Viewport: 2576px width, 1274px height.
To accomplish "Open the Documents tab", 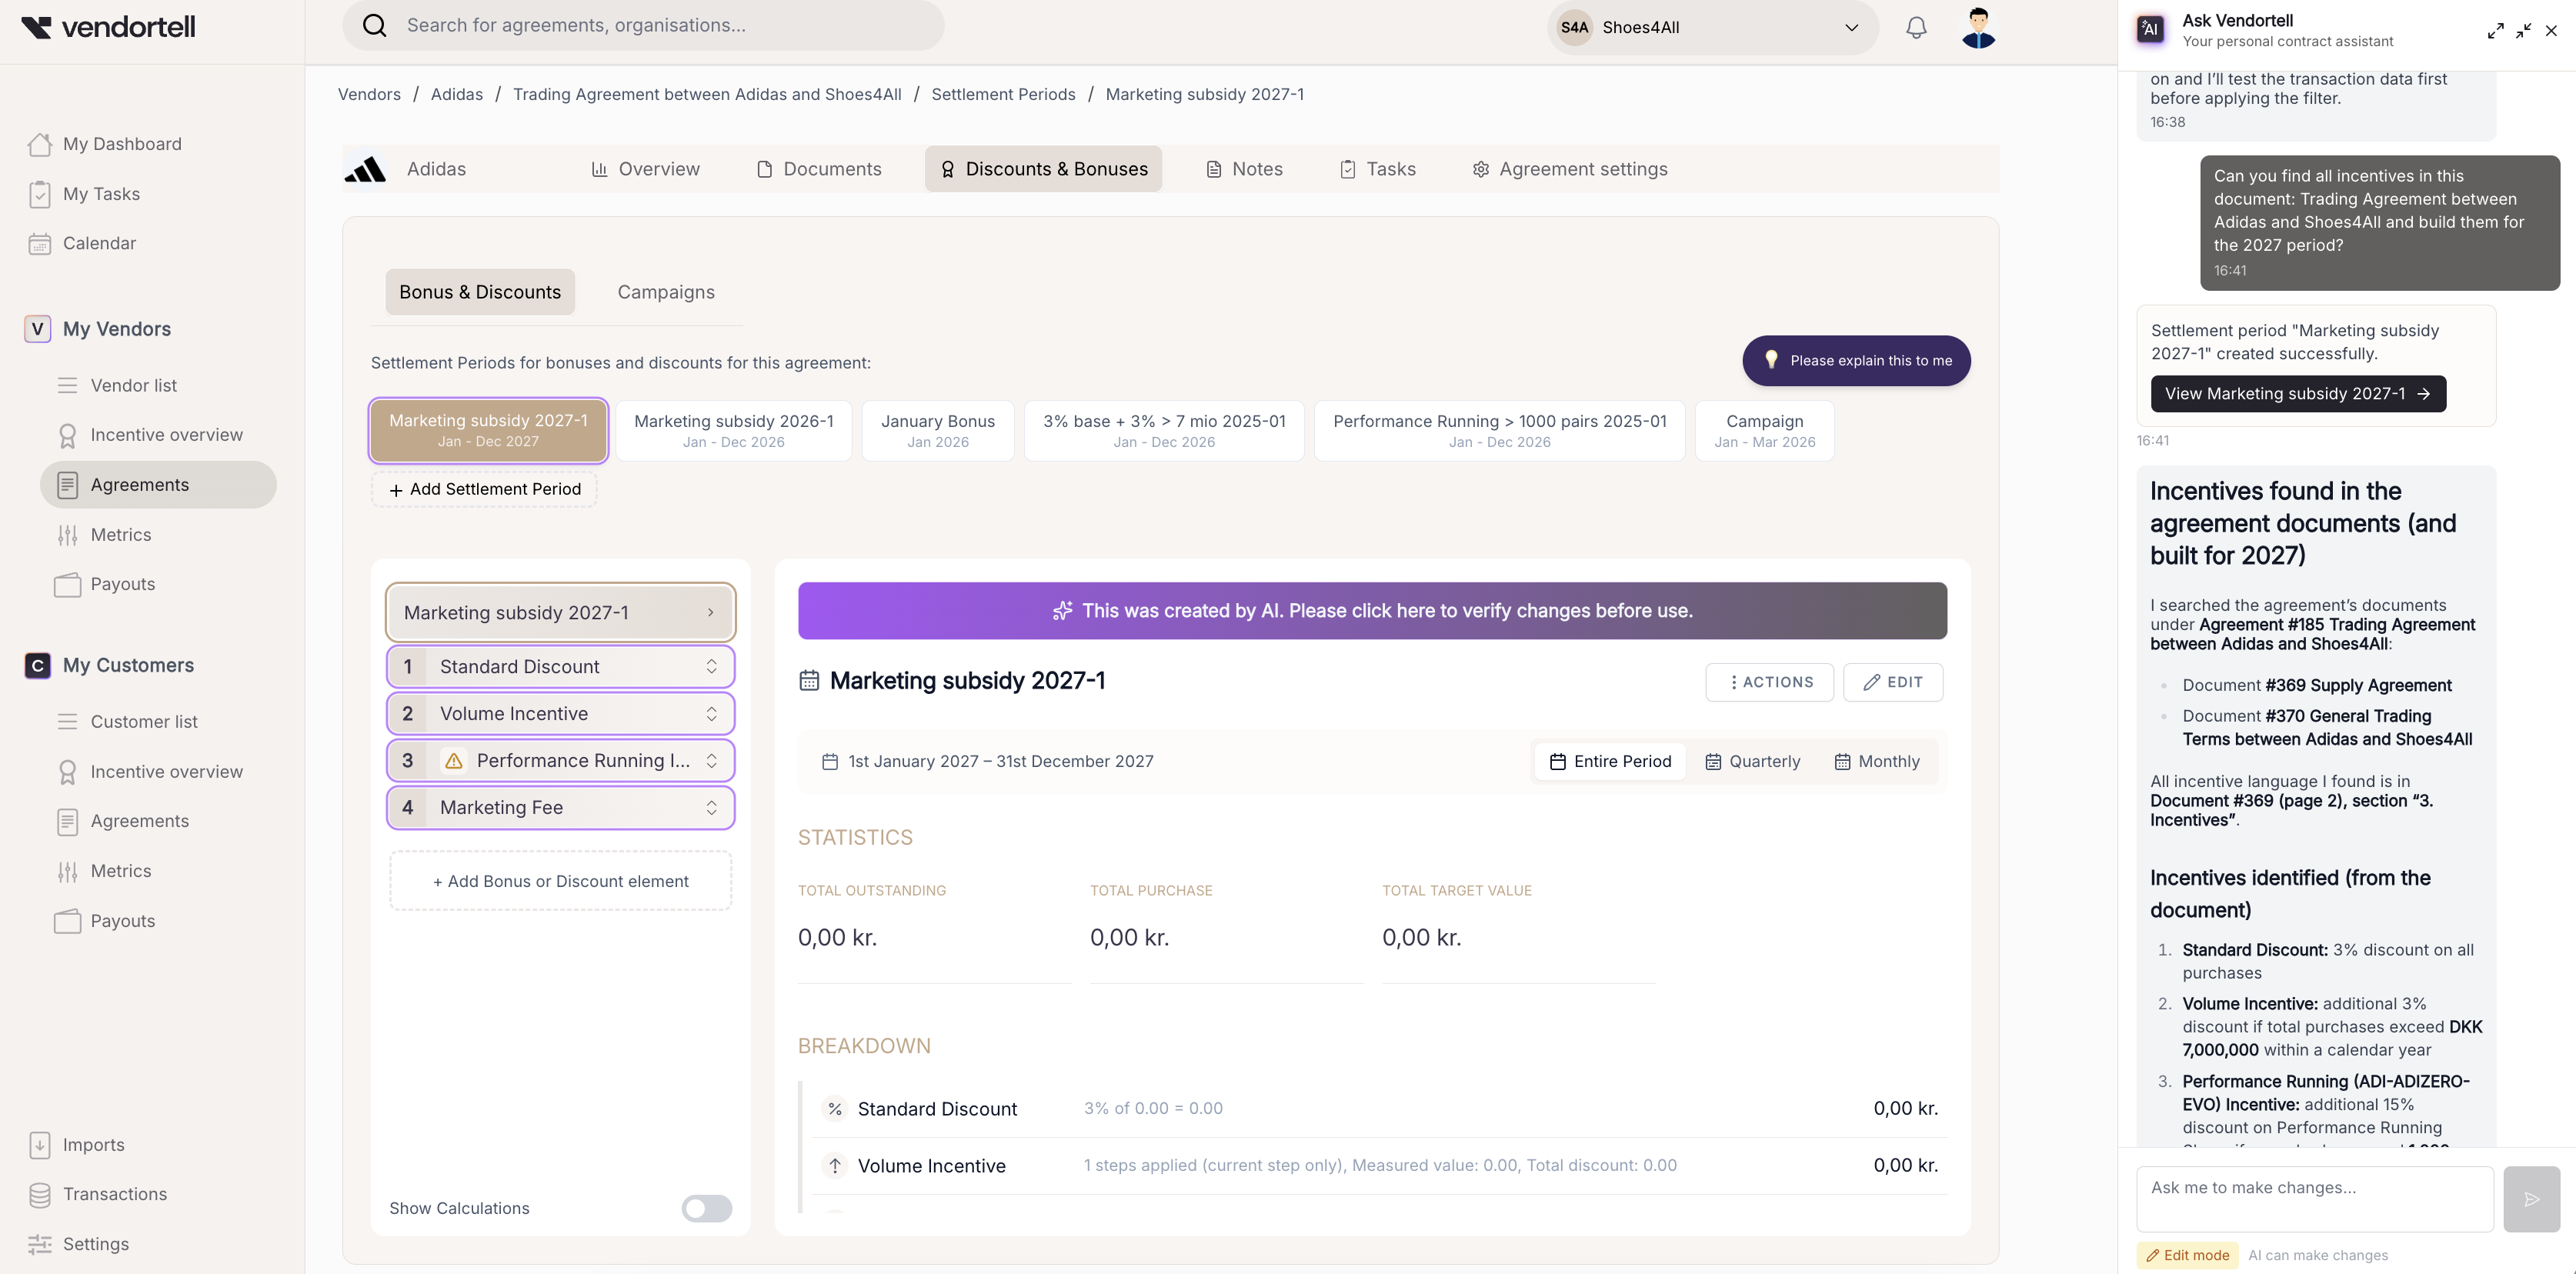I will coord(818,169).
